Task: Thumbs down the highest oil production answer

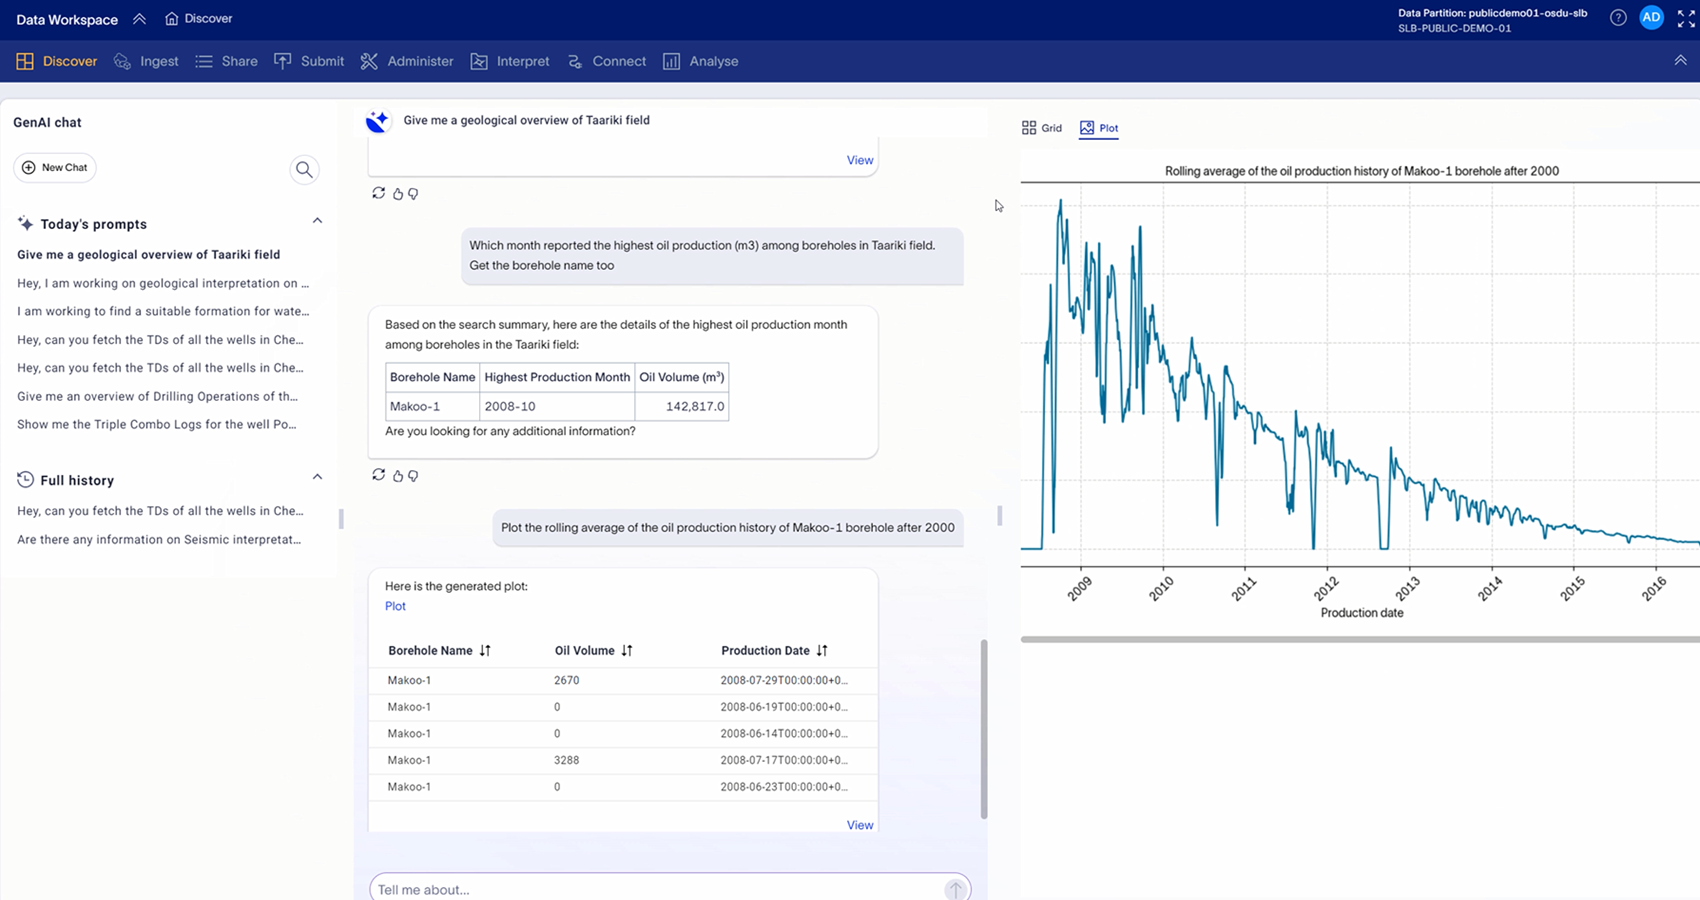Action: (x=413, y=476)
